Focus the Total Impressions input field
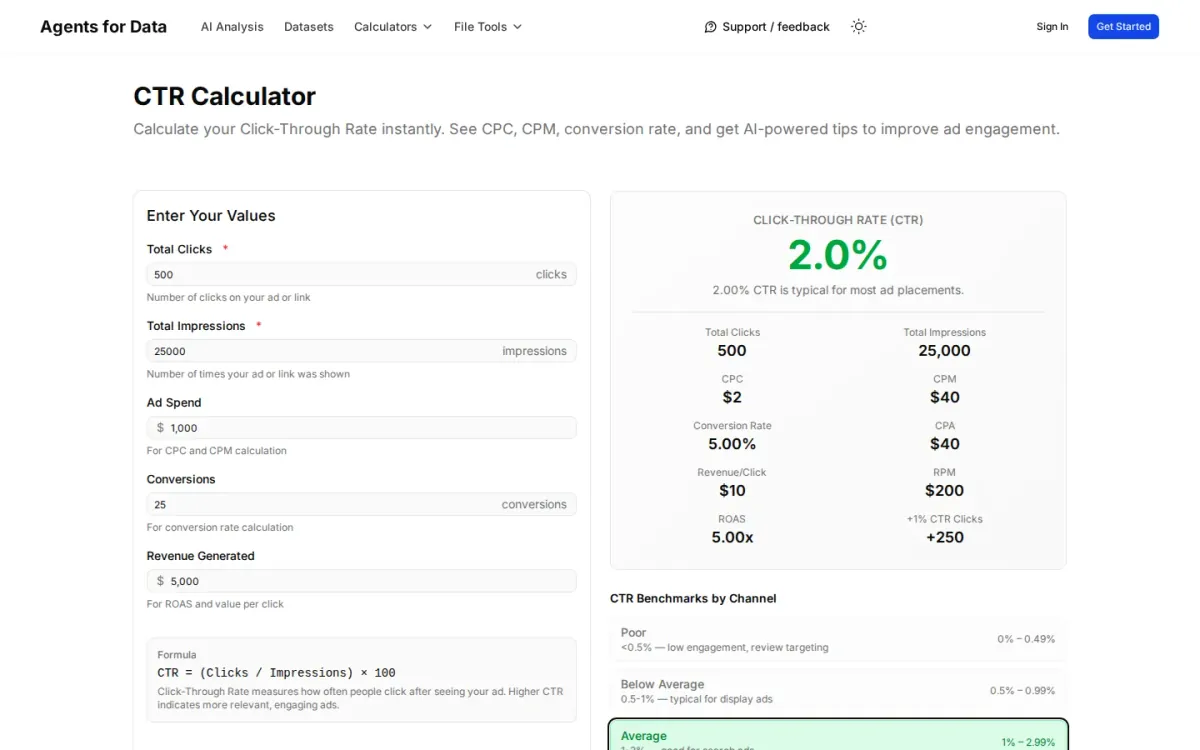The height and width of the screenshot is (750, 1200). [361, 351]
